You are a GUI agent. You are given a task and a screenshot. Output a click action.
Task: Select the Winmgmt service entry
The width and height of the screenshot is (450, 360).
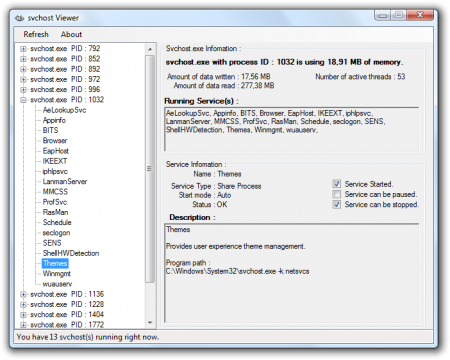pyautogui.click(x=57, y=274)
